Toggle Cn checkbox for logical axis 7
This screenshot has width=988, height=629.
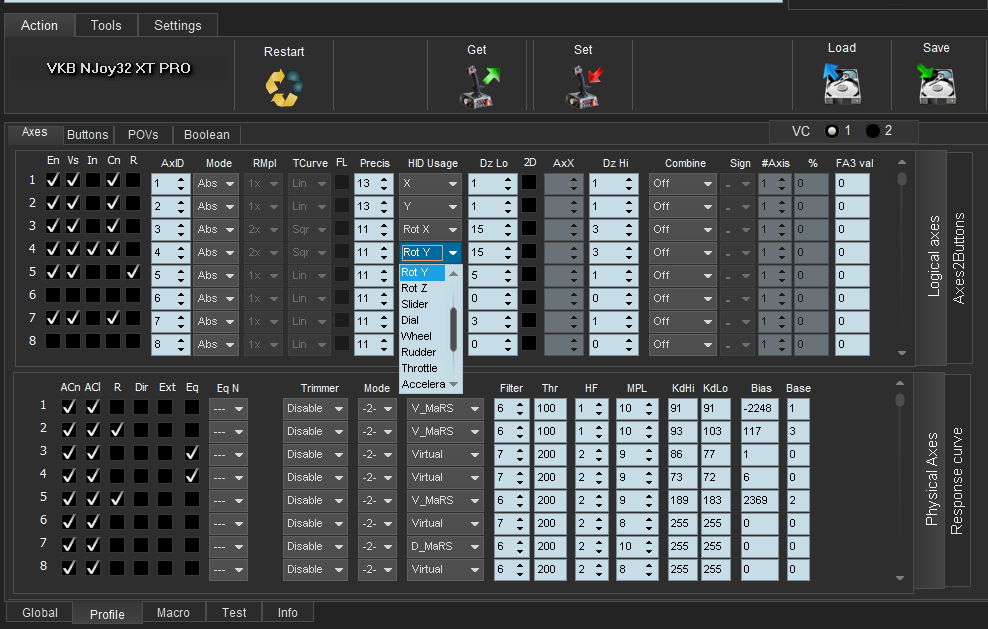point(113,318)
